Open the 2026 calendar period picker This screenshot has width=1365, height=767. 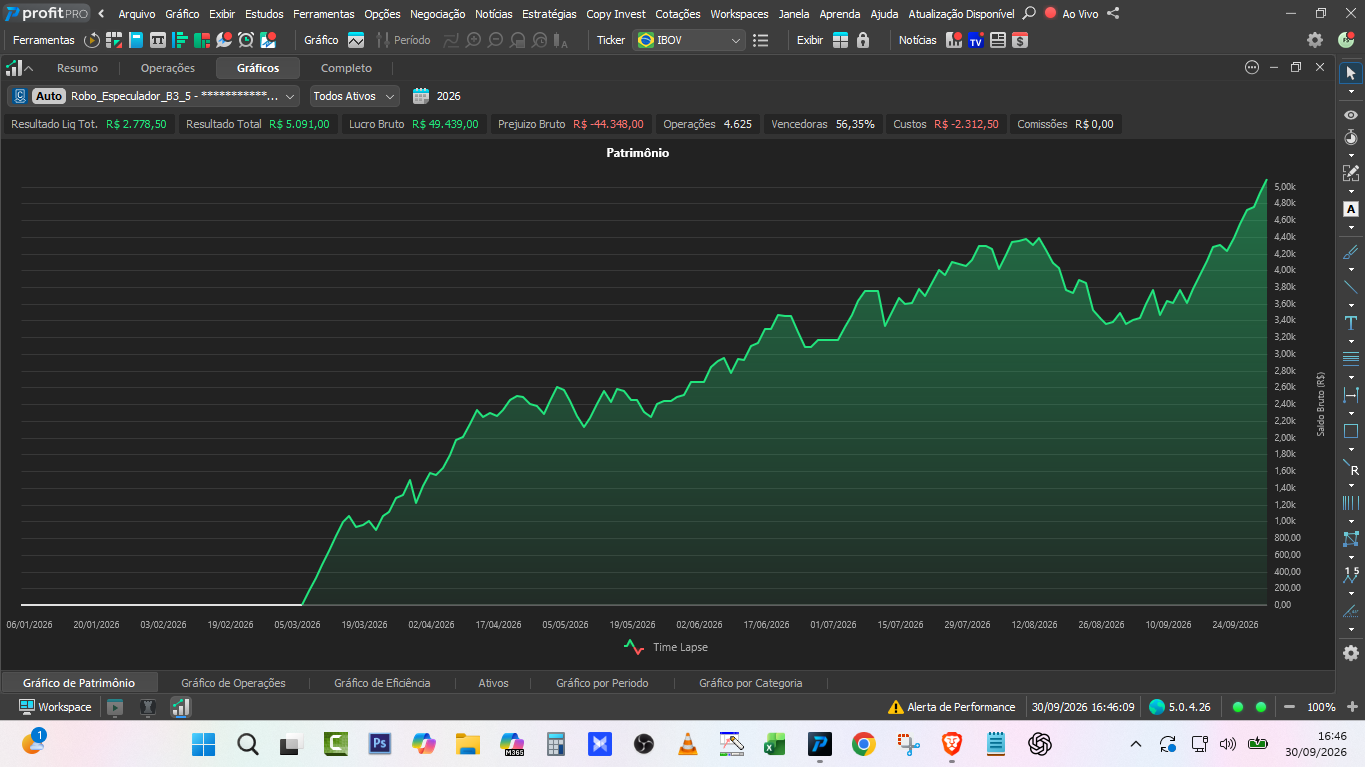437,96
